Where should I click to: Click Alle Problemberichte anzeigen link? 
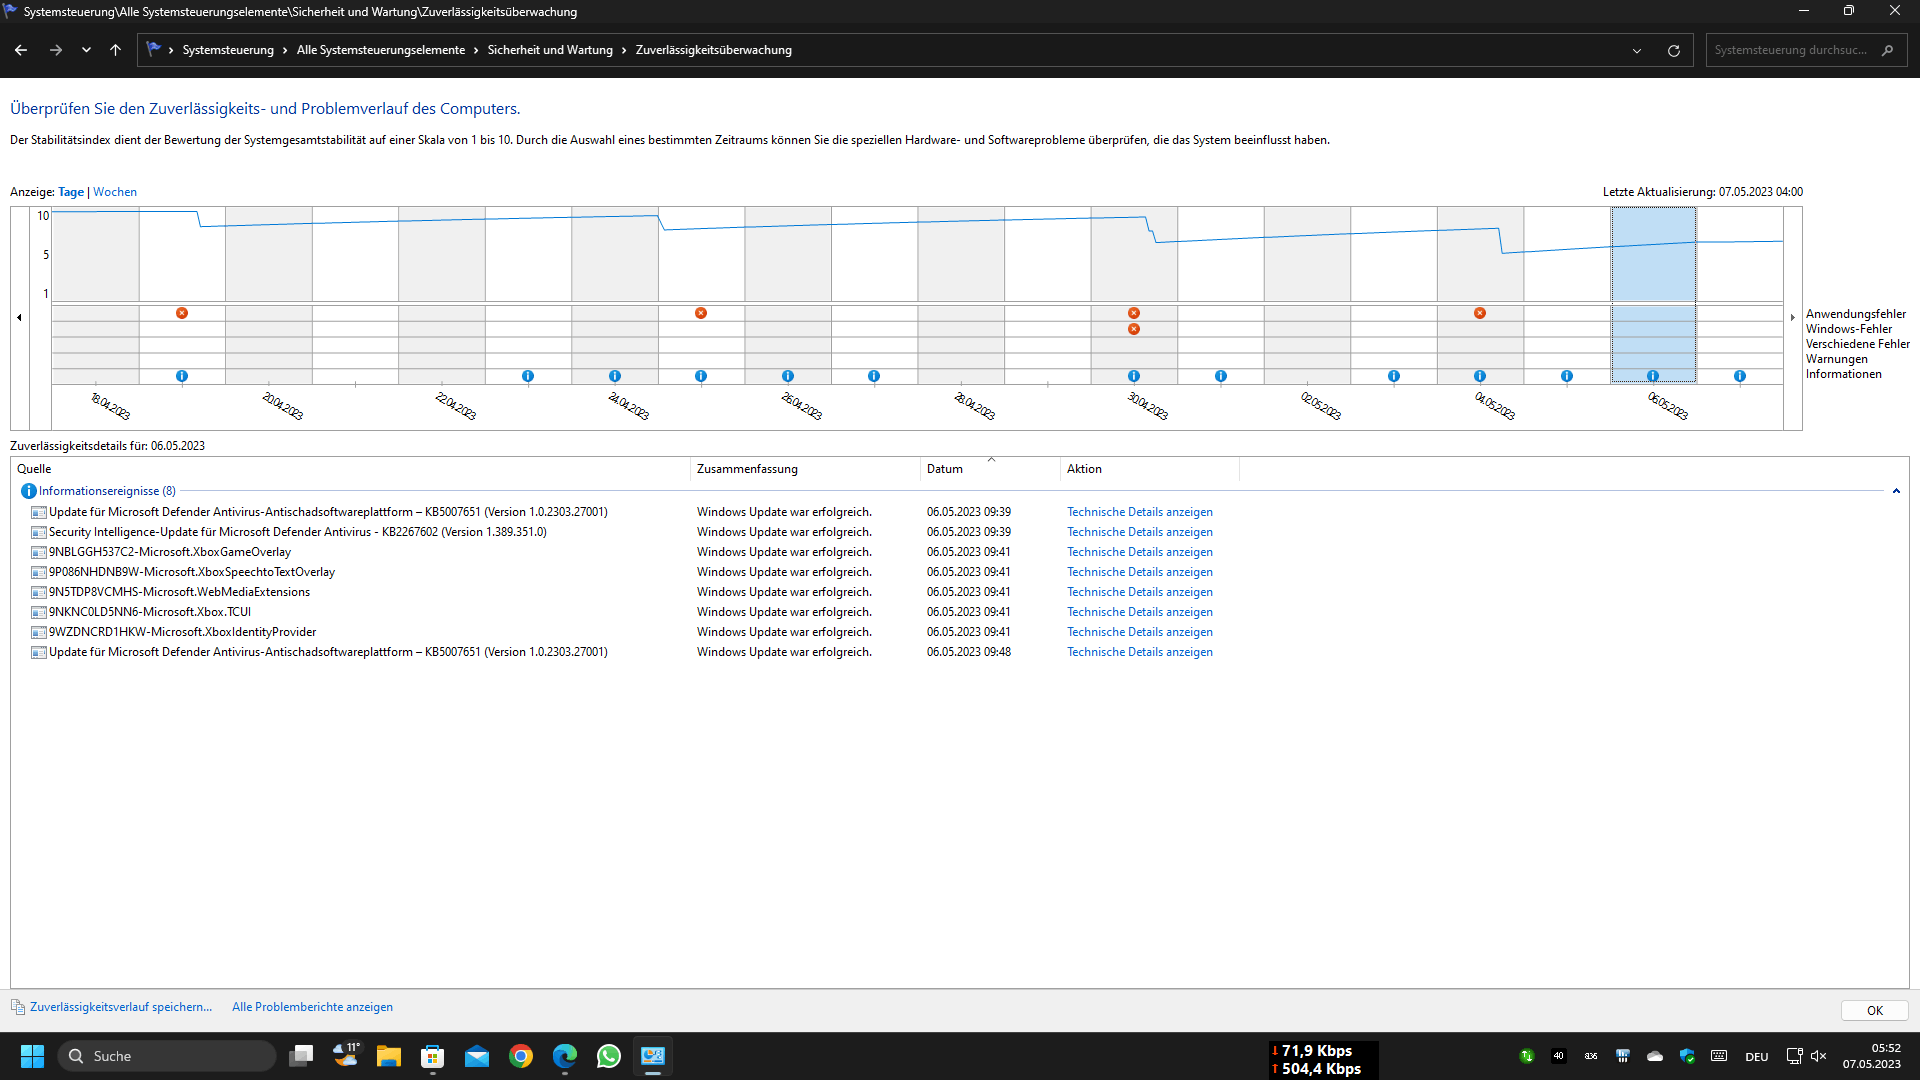point(311,1006)
